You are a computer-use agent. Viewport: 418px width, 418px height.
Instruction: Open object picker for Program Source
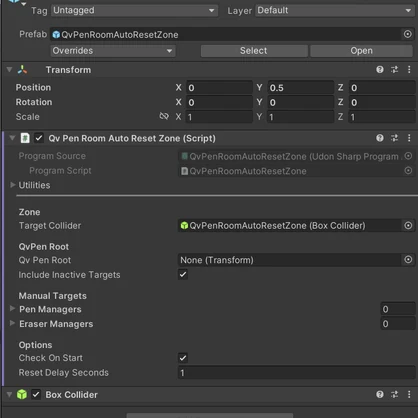coord(408,156)
